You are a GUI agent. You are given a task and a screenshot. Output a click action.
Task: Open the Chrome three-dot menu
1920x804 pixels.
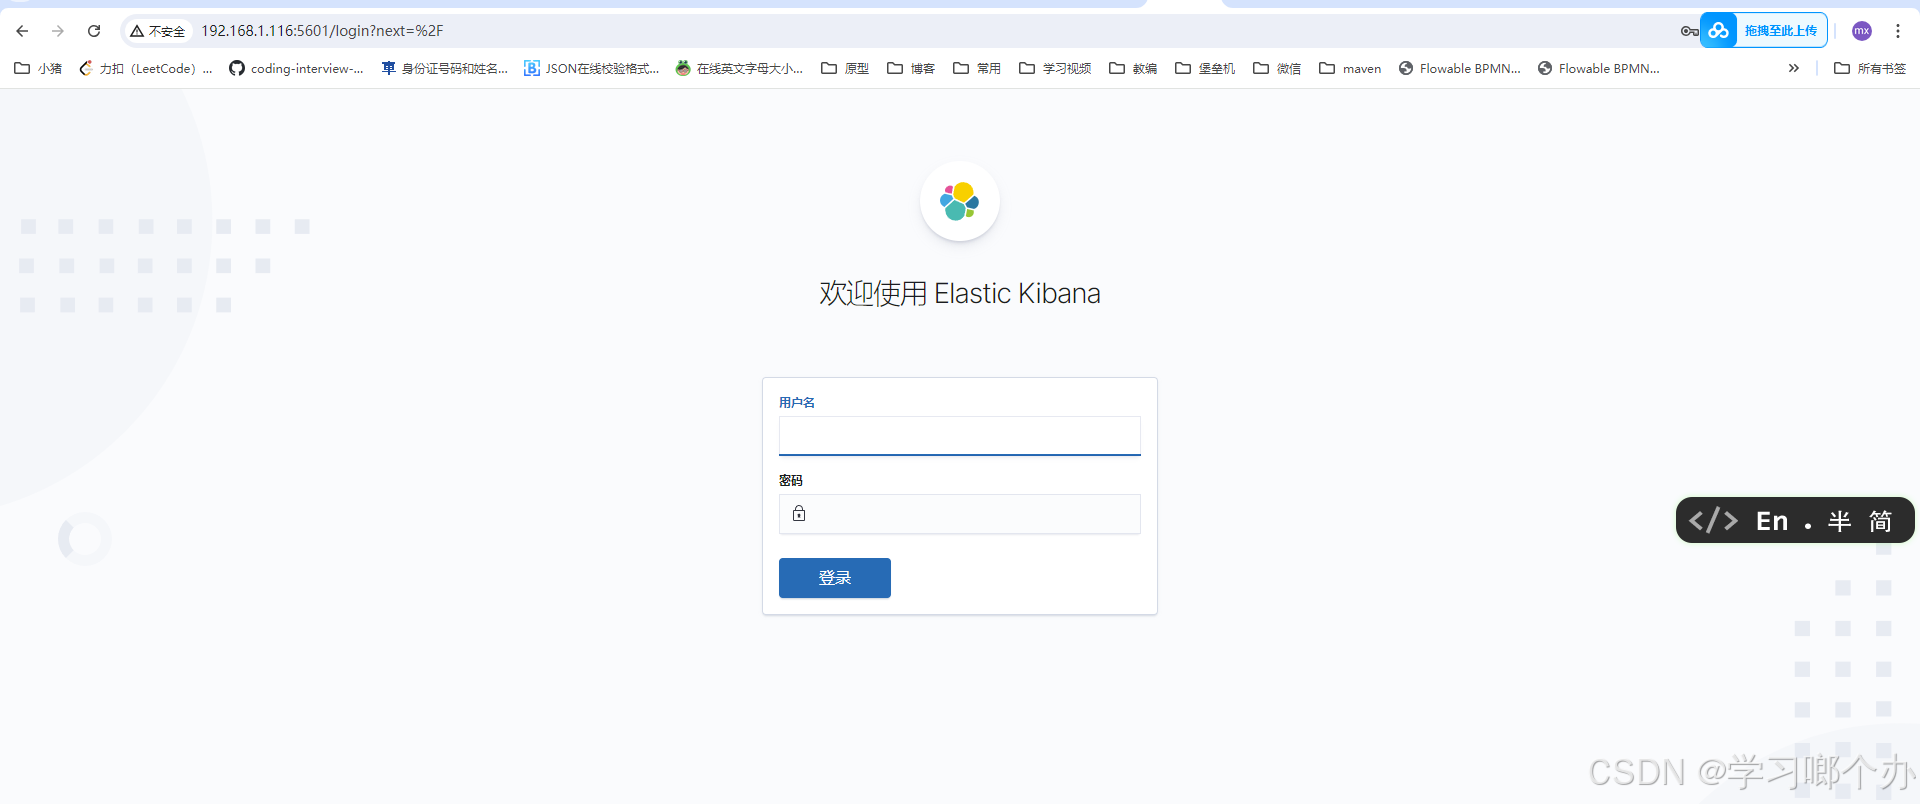[1898, 31]
